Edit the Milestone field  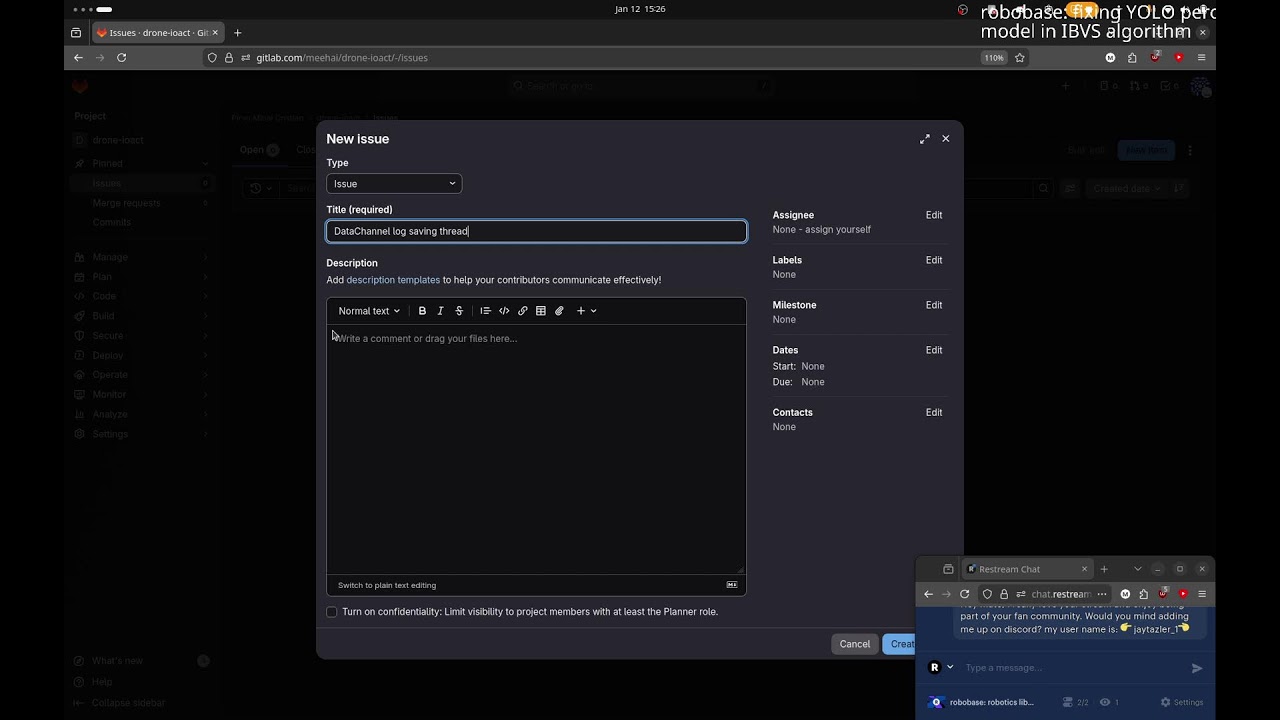934,305
